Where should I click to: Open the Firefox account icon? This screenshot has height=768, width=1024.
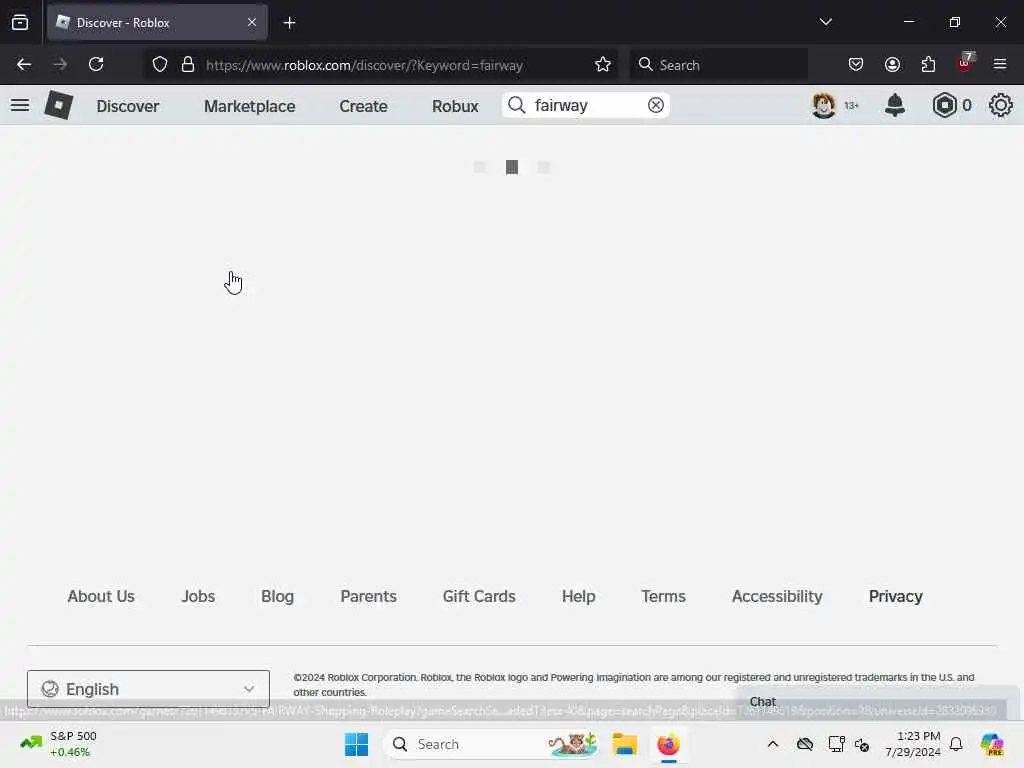tap(892, 64)
